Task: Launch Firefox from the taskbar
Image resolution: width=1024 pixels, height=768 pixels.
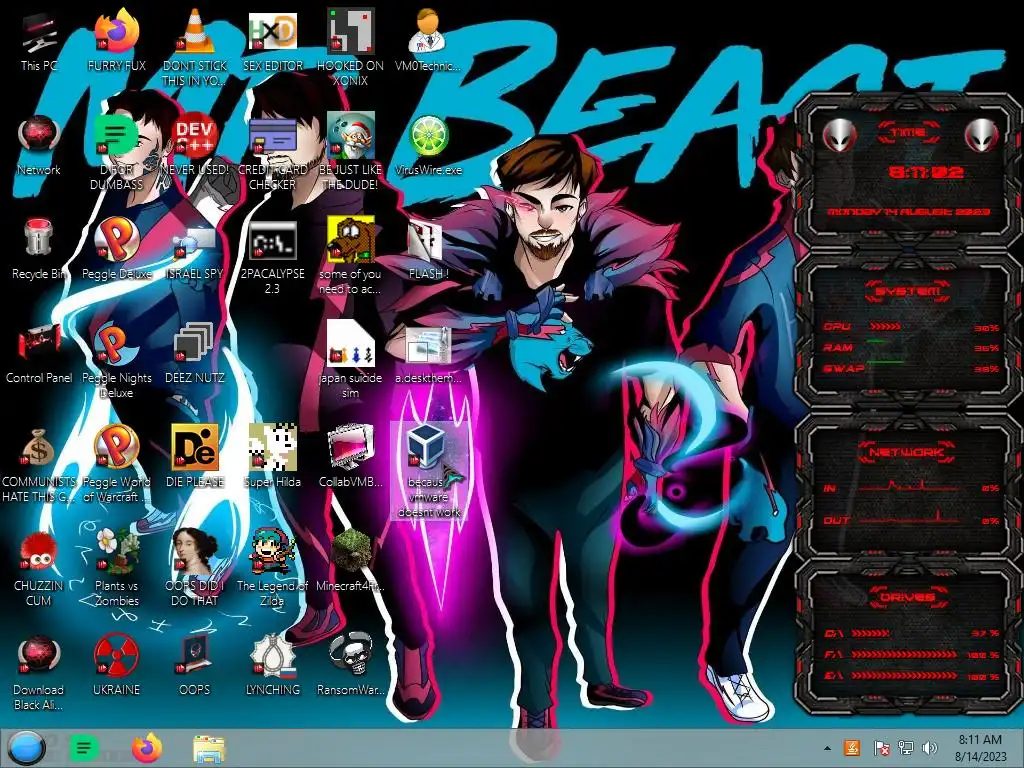Action: (148, 748)
